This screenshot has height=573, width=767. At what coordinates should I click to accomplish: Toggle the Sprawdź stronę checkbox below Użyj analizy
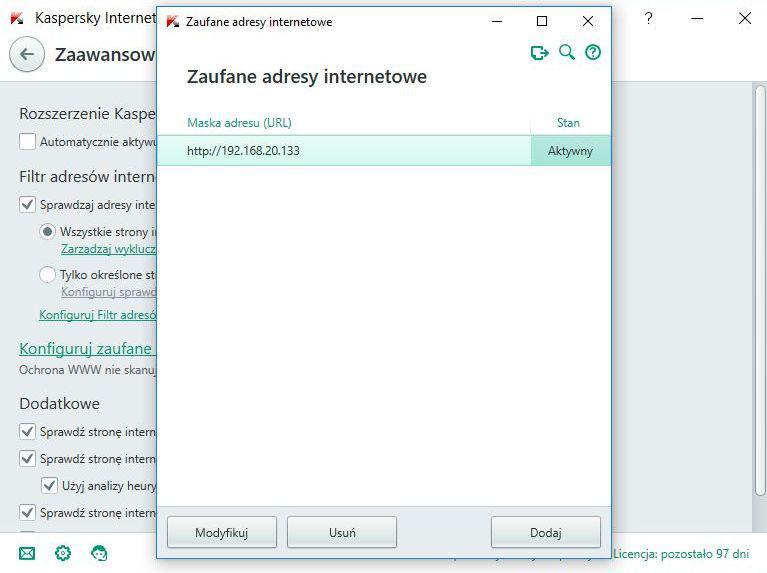[x=27, y=512]
